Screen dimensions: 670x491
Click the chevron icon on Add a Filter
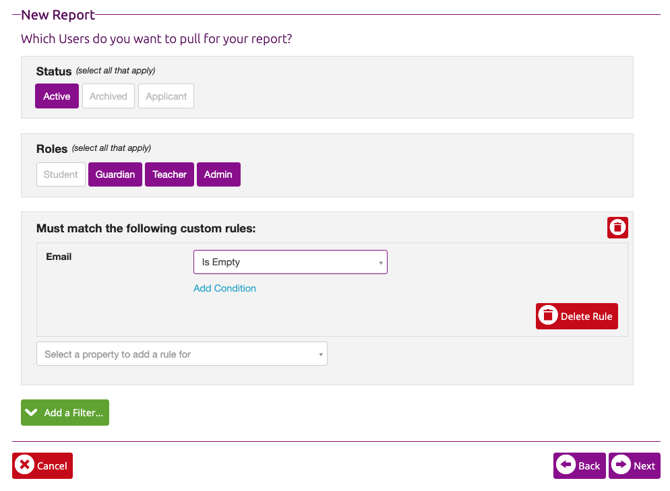click(32, 412)
